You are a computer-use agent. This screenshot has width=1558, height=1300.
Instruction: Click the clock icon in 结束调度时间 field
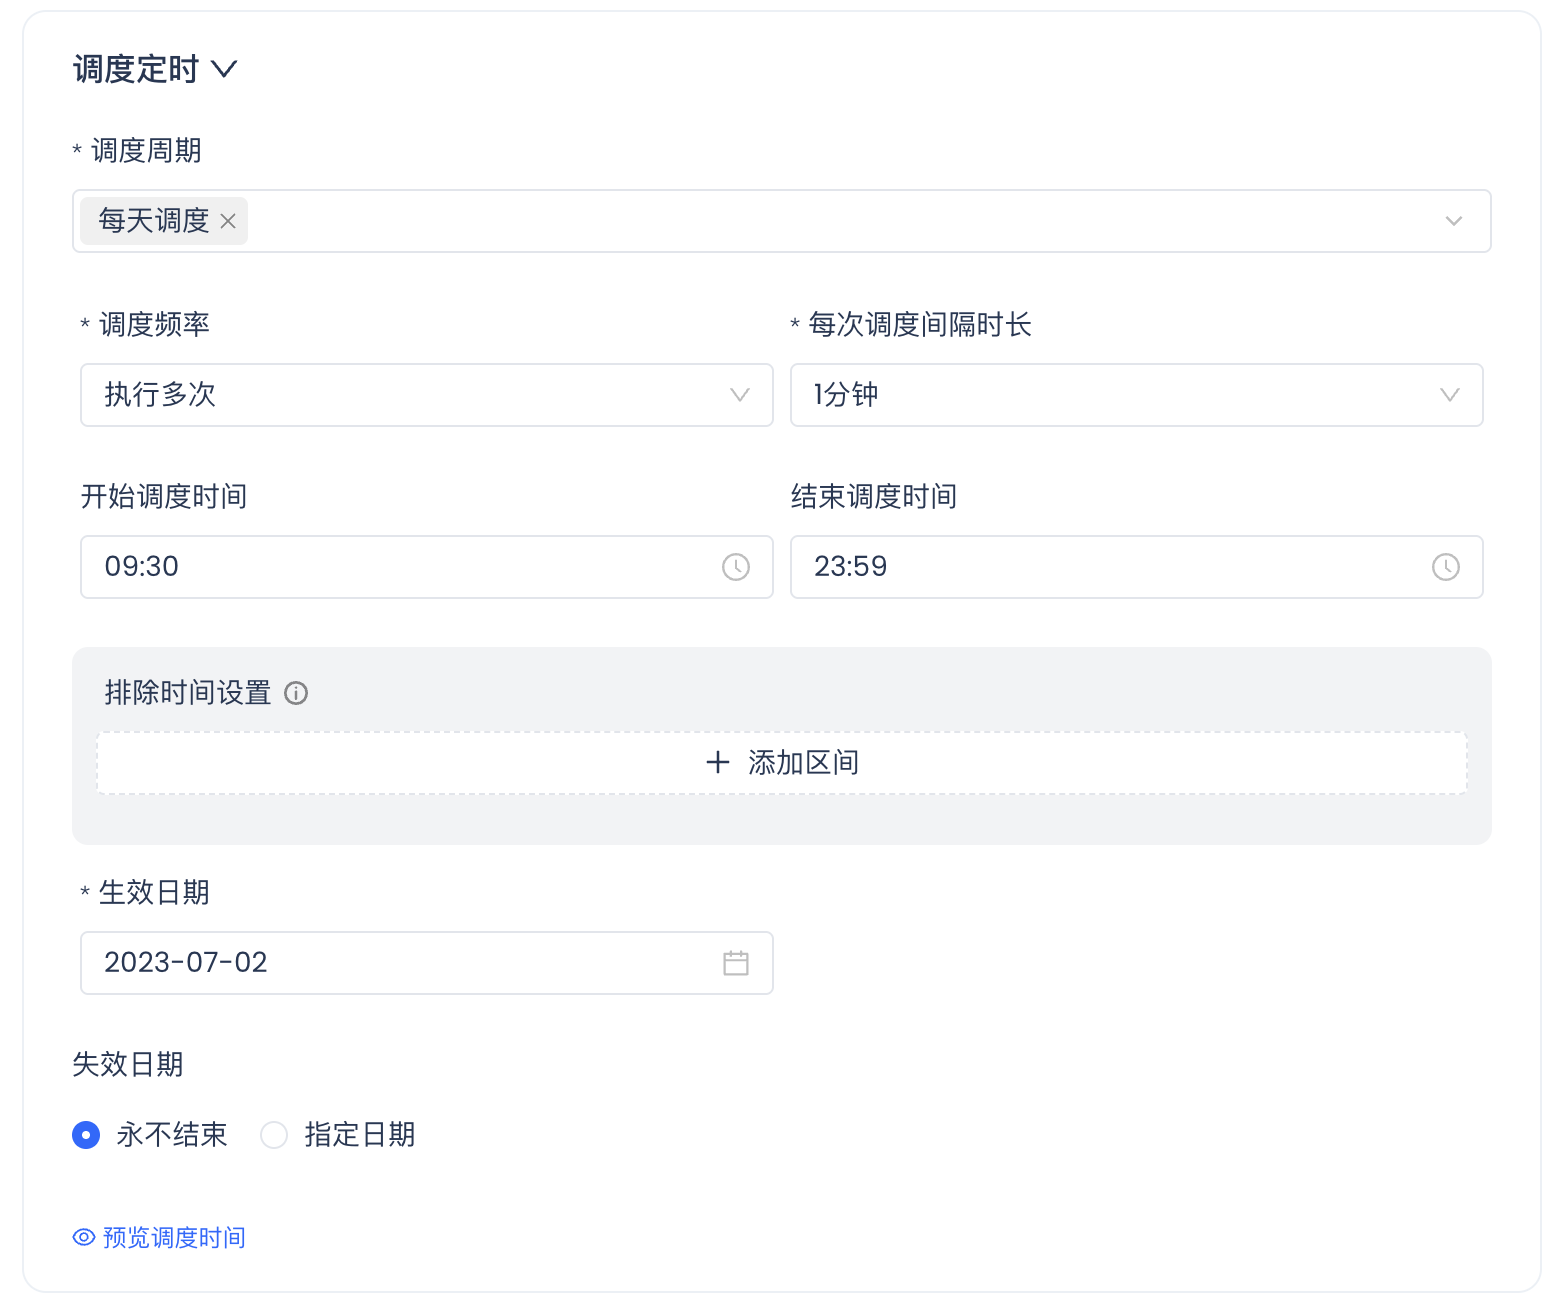pos(1445,567)
